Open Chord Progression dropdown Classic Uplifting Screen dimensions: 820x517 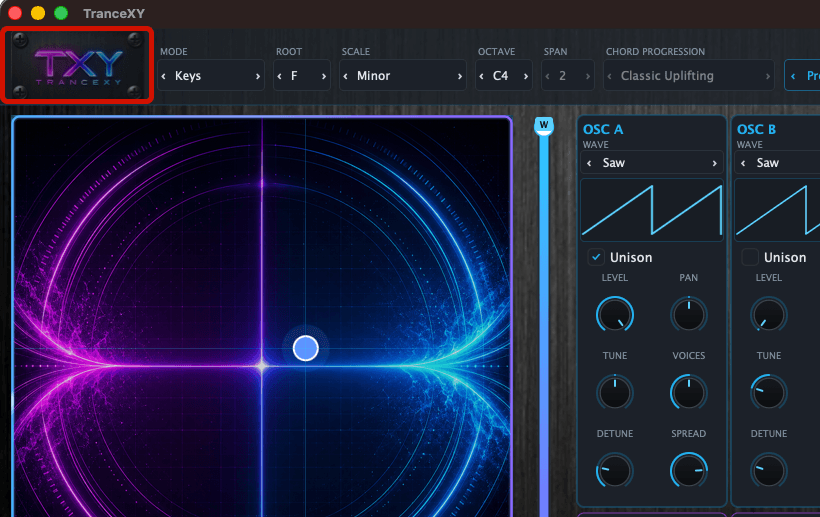(689, 76)
